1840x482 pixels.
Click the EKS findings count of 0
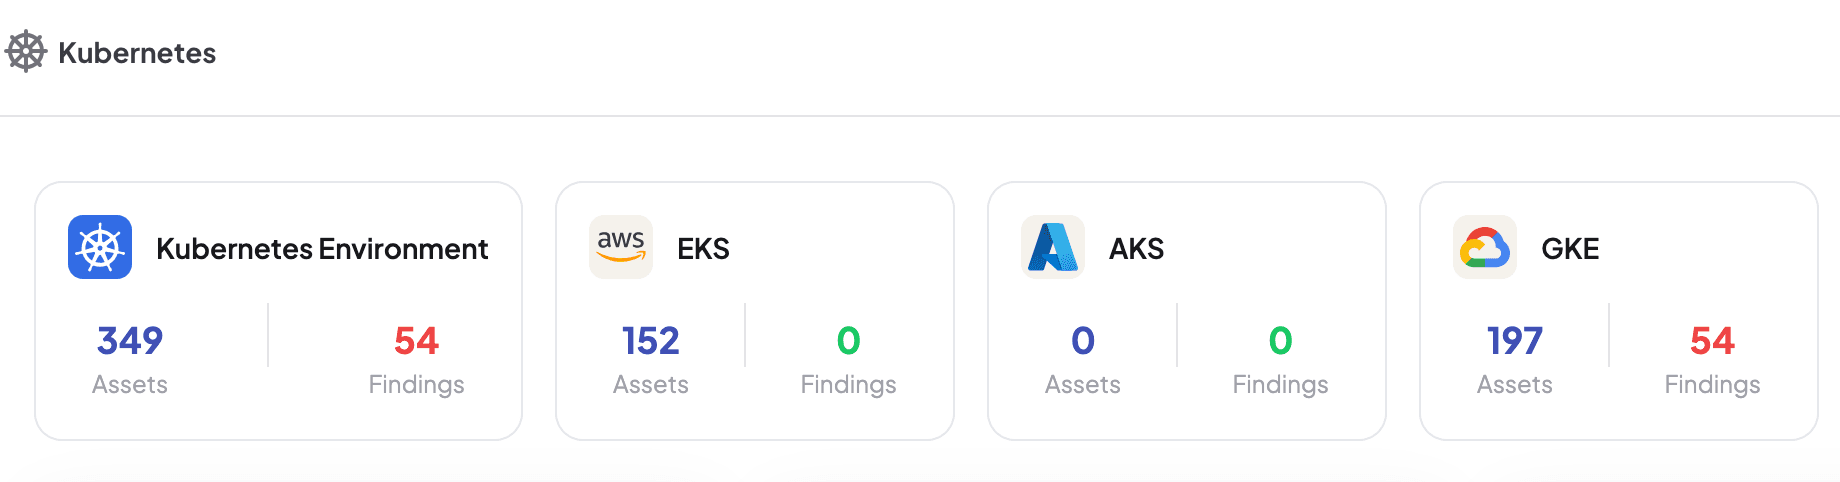click(848, 341)
